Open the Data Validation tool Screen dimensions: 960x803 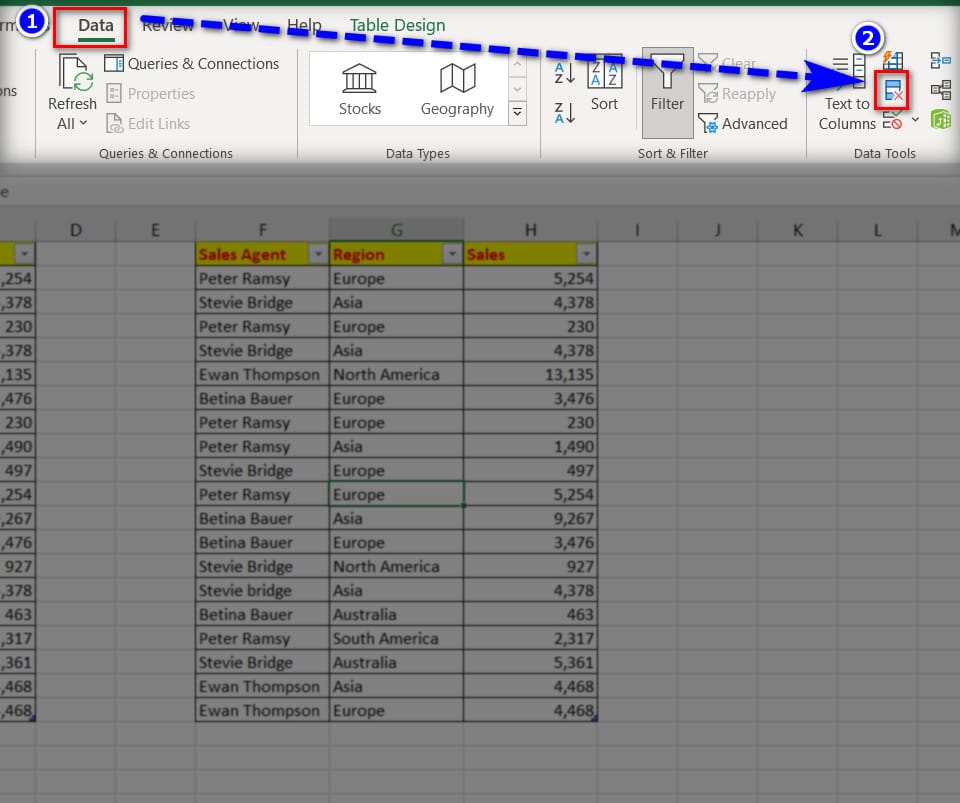pos(893,120)
